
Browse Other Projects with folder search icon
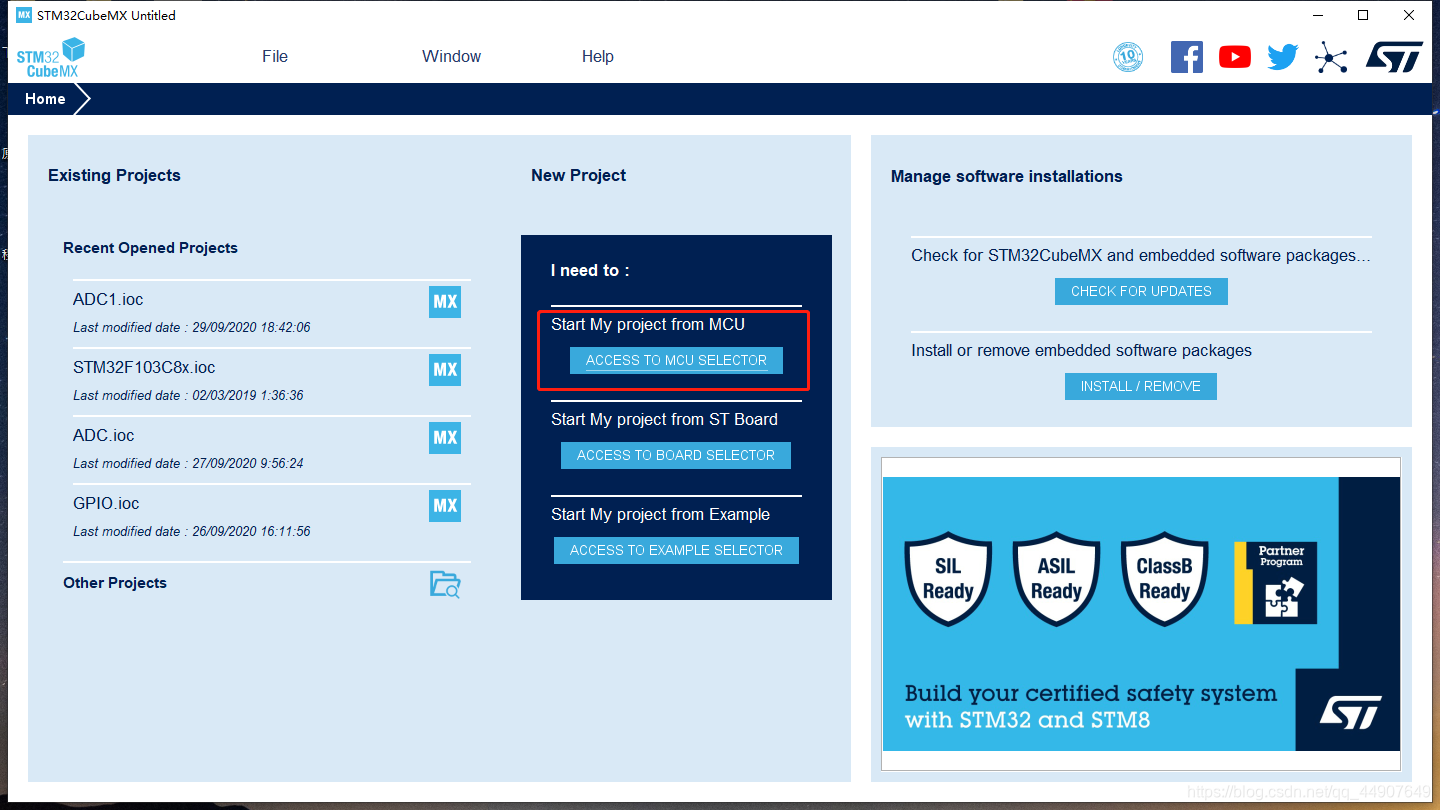point(445,584)
